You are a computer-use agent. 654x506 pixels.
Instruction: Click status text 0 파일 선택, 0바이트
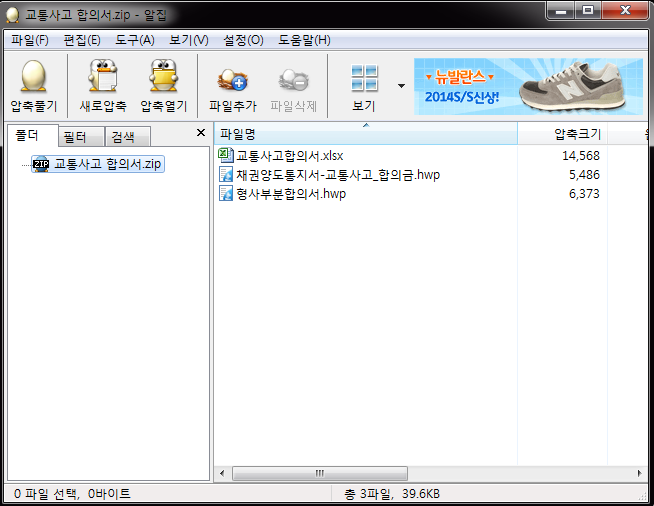pos(72,494)
